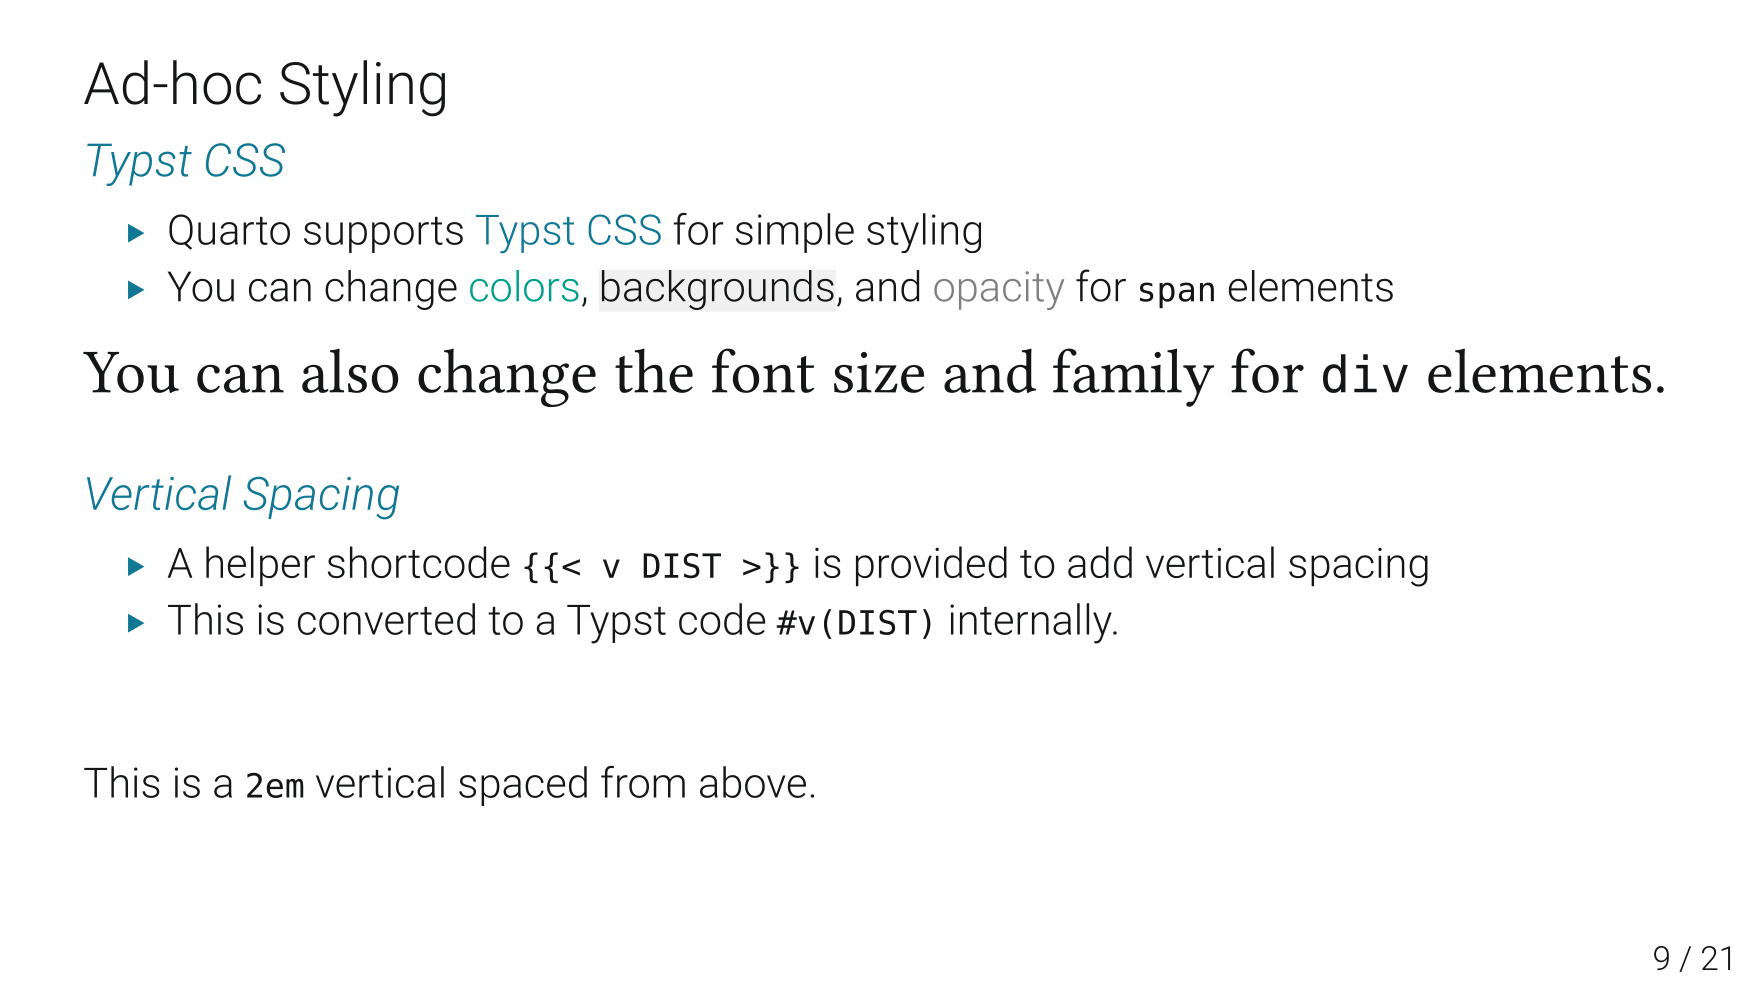Click the "#v(DIST)" inline code
This screenshot has width=1754, height=987.
855,623
